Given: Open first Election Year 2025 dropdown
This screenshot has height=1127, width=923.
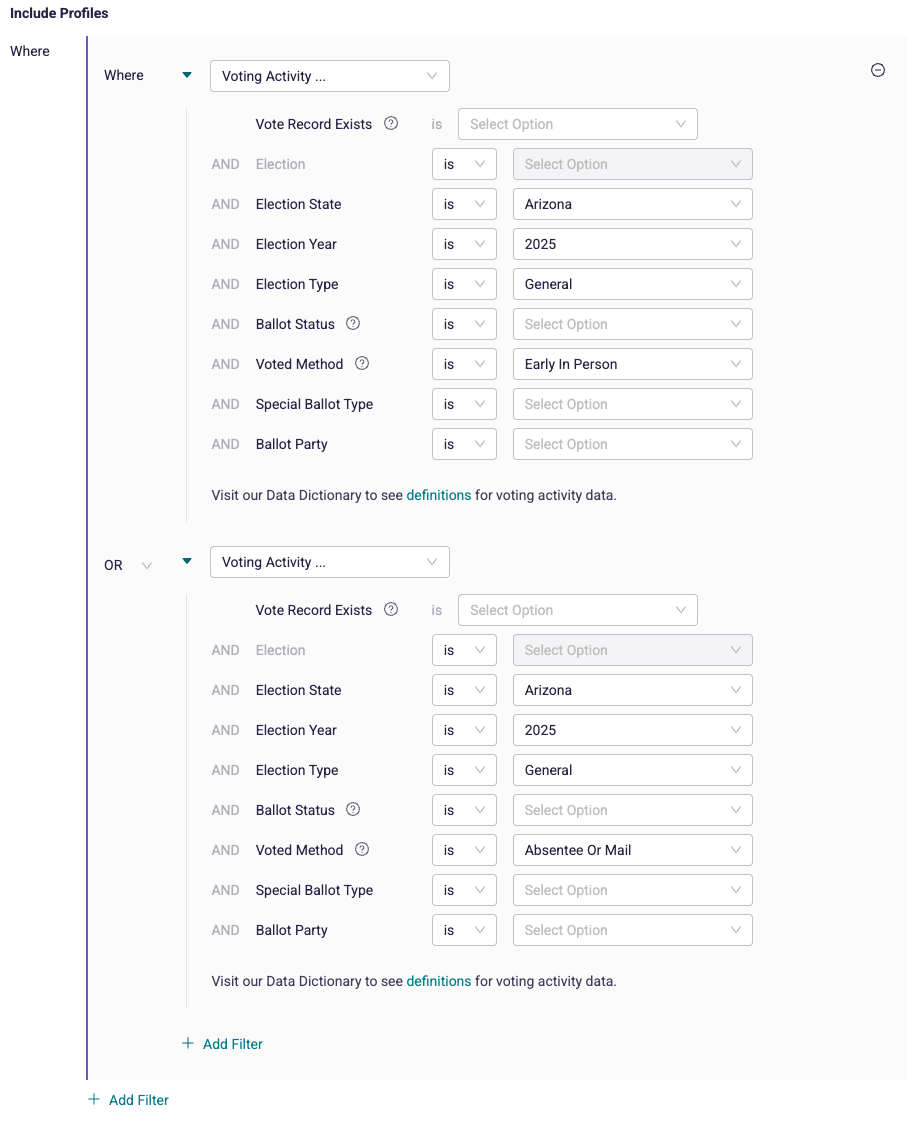Looking at the screenshot, I should point(633,244).
